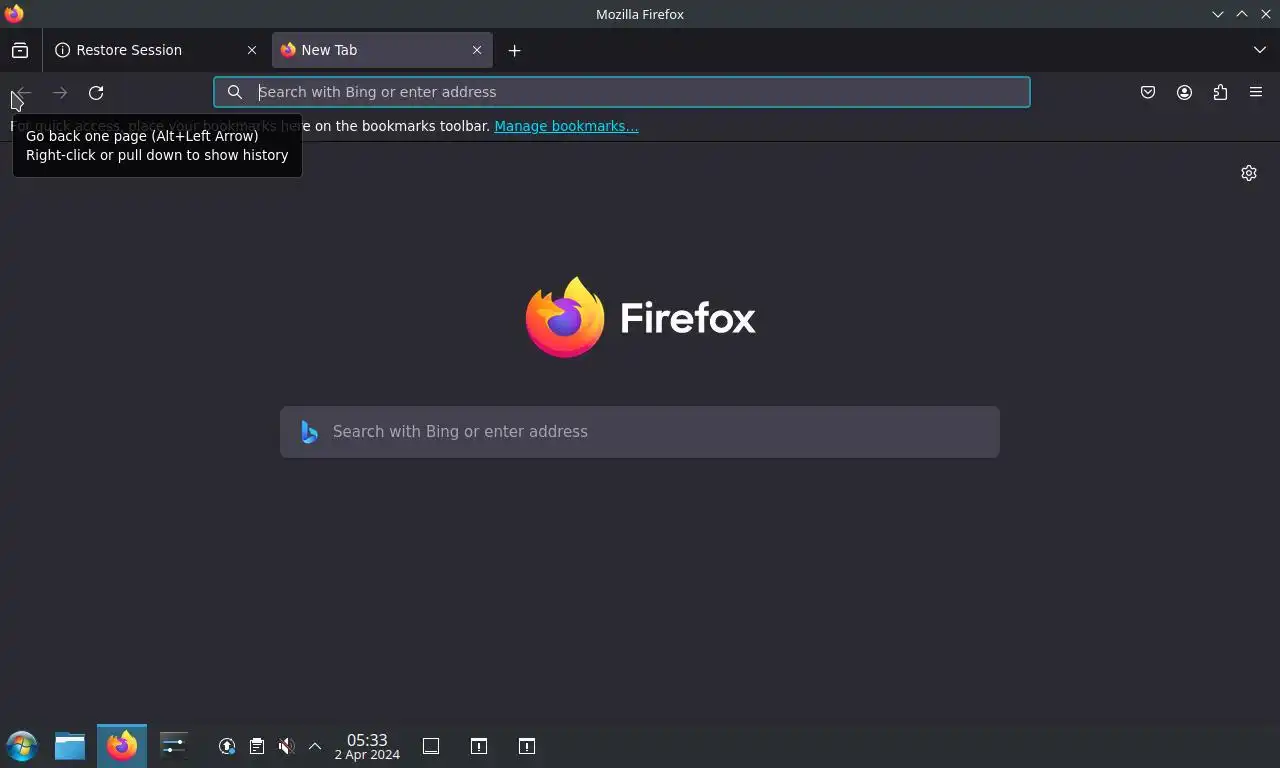Open the updates tray icon
The height and width of the screenshot is (768, 1280).
tap(227, 746)
